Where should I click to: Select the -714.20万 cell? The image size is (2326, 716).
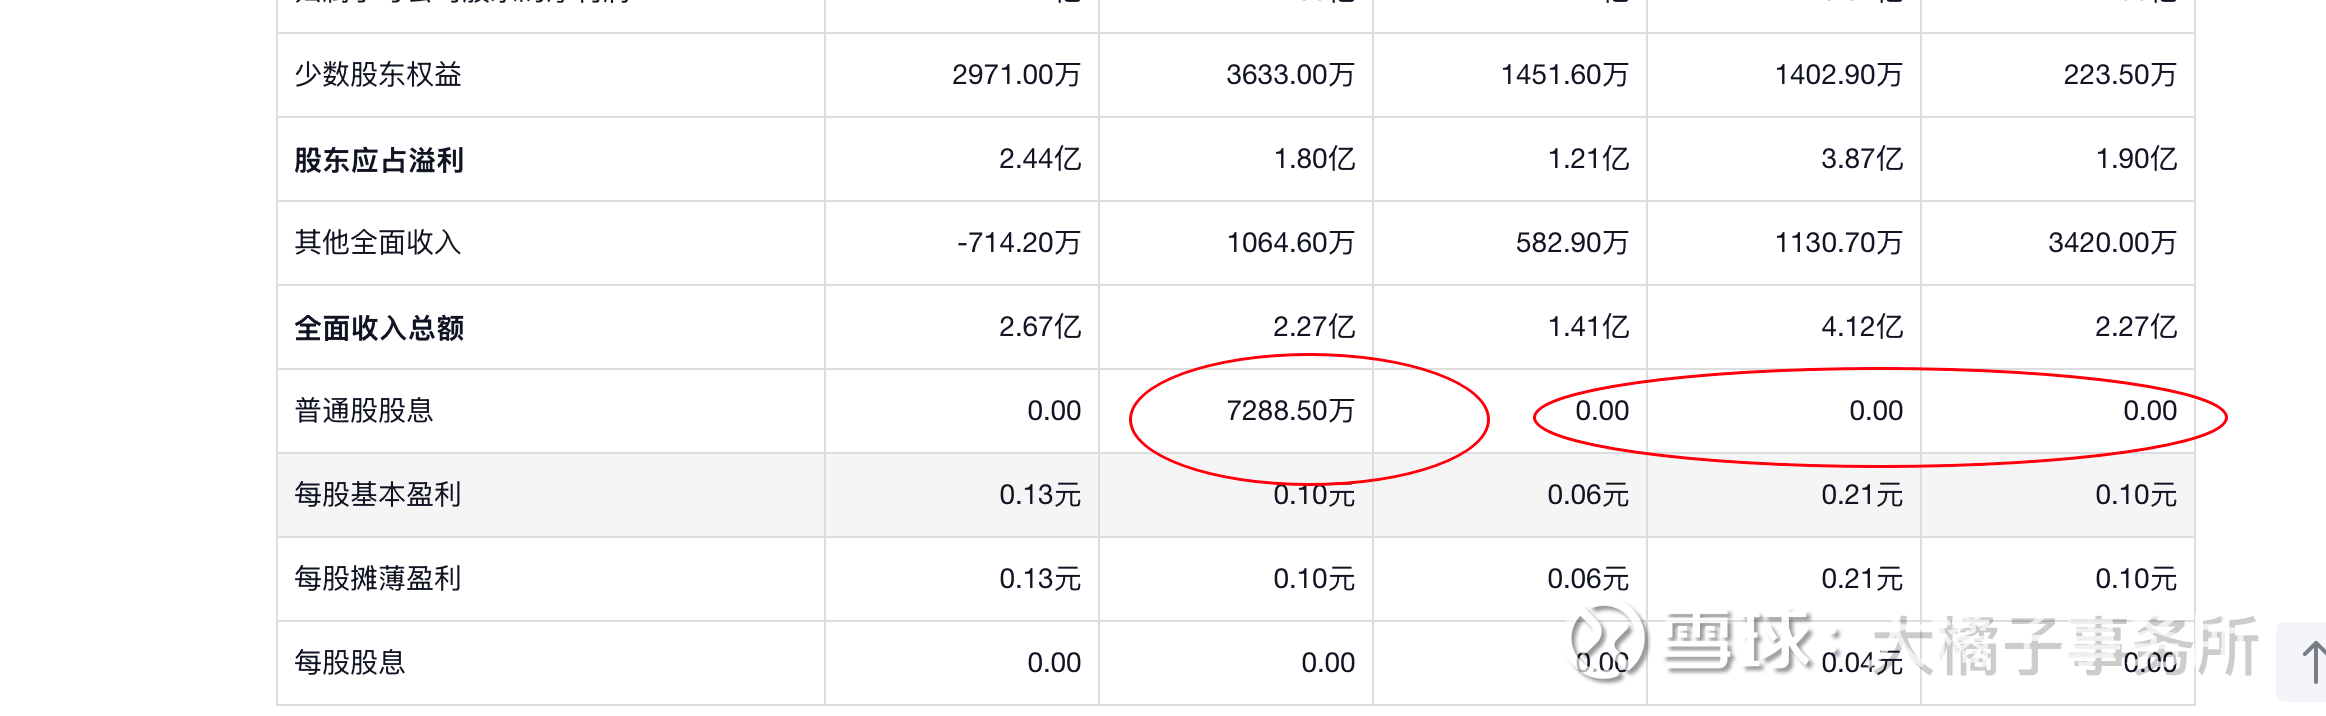tap(1018, 243)
